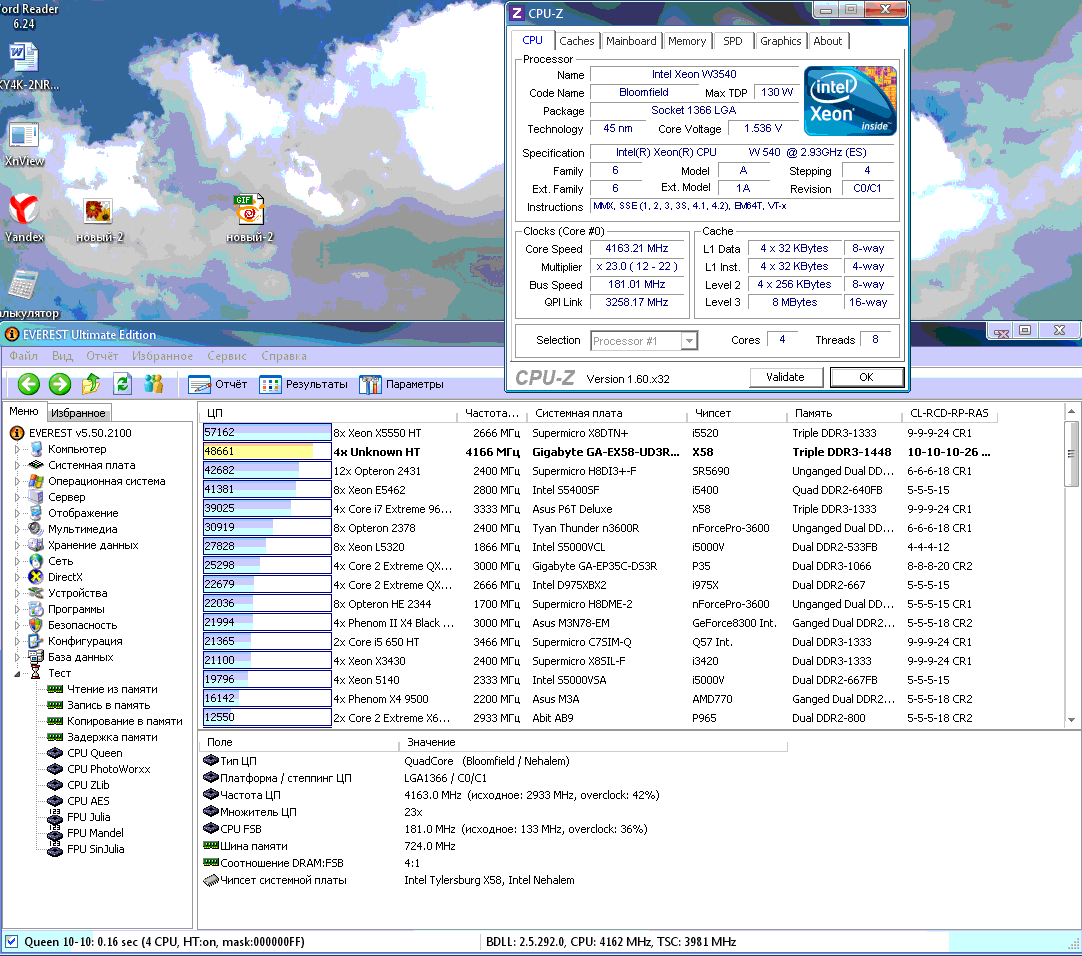Screen dimensions: 1082x956
Task: Toggle the Queen 10-10 status bar checkbox
Action: point(11,941)
